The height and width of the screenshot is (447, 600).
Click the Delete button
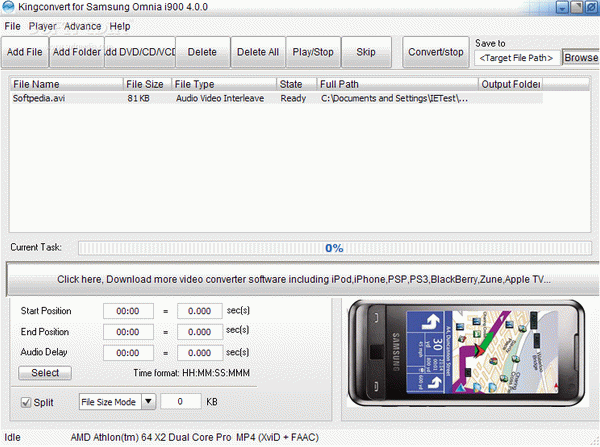coord(202,52)
